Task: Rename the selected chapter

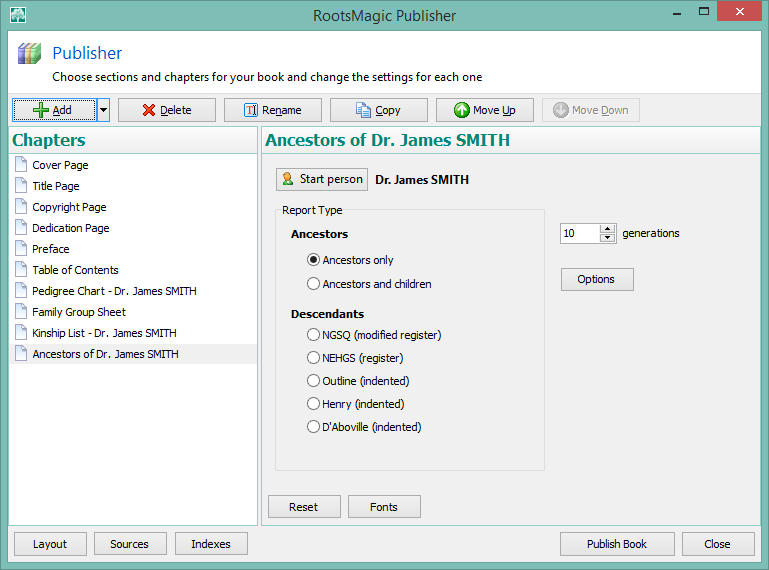Action: pyautogui.click(x=273, y=110)
